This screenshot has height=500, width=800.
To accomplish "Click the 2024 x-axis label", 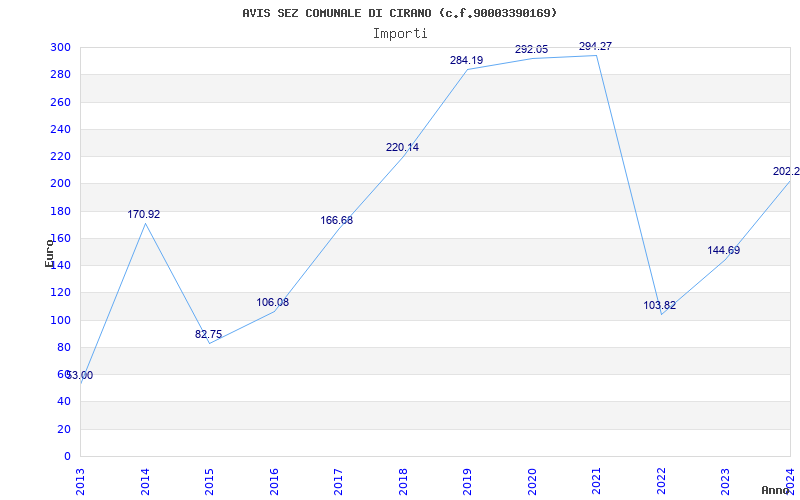I will (790, 482).
